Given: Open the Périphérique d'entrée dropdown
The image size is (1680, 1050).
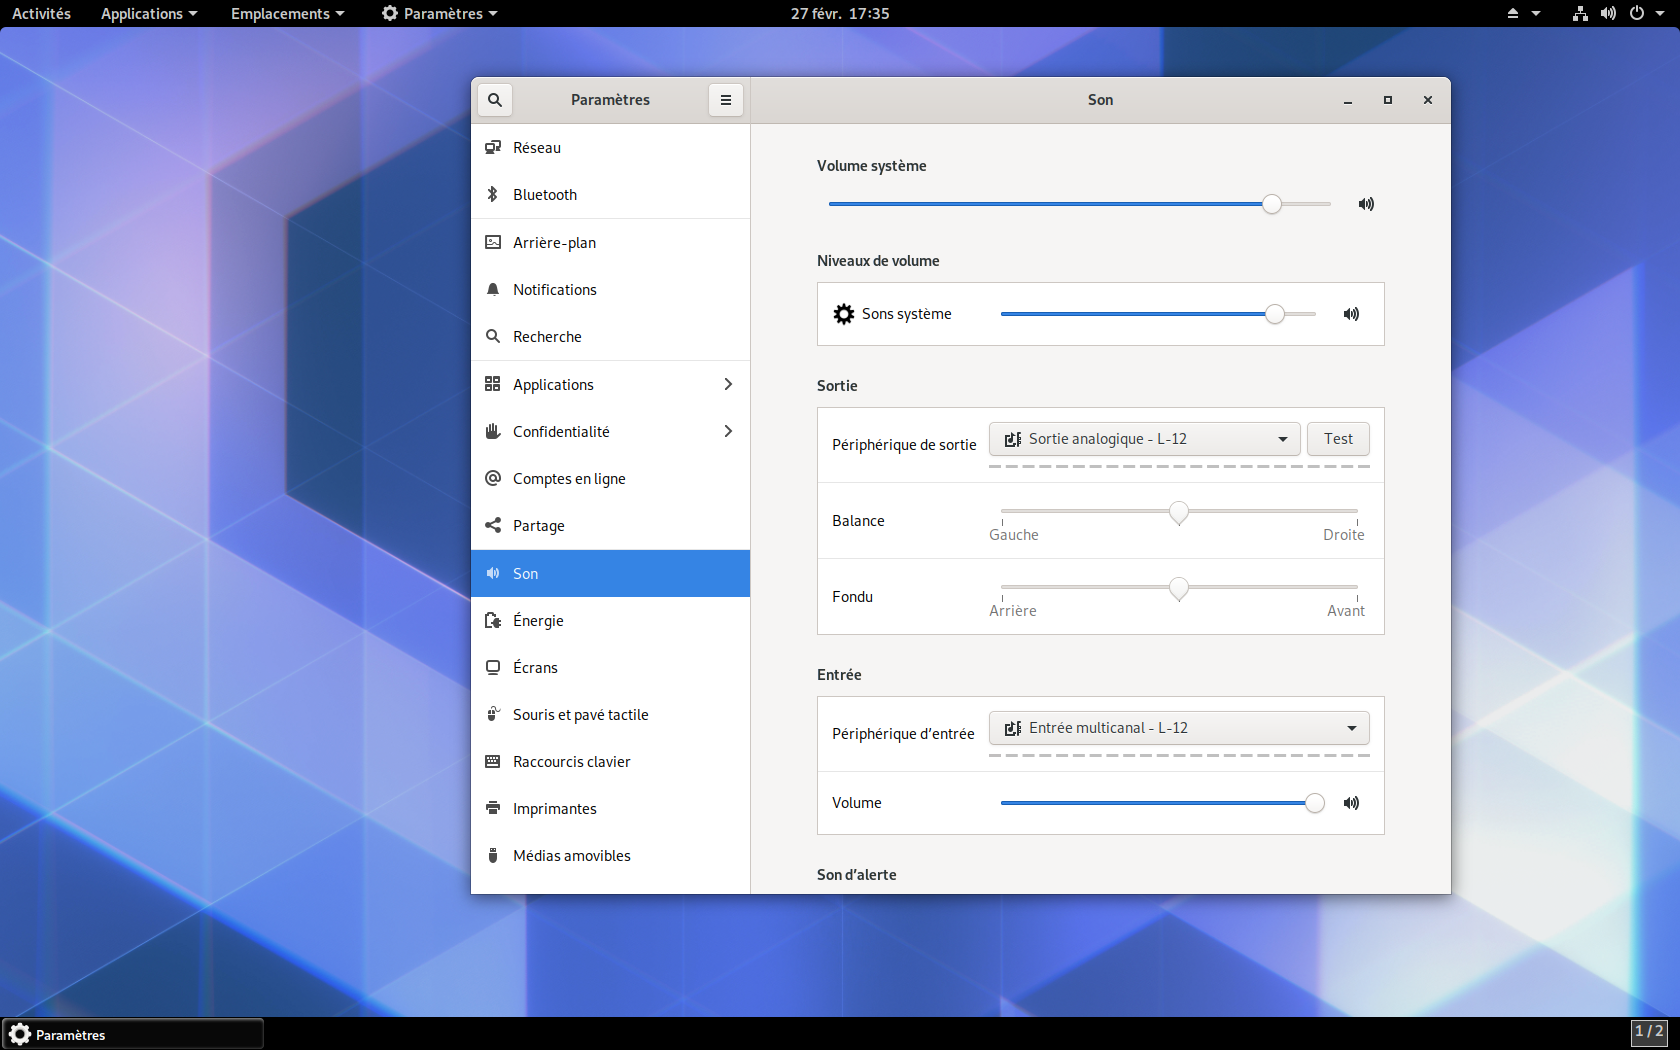Looking at the screenshot, I should coord(1179,728).
